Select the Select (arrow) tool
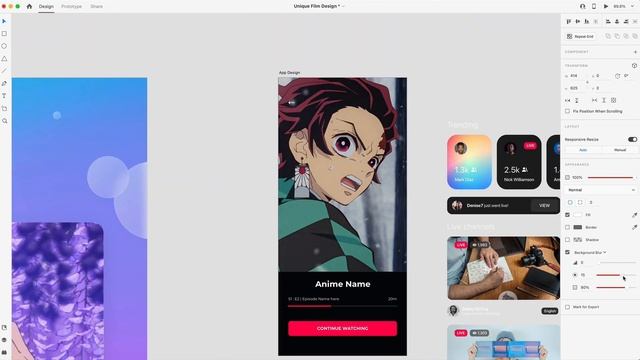 4,21
